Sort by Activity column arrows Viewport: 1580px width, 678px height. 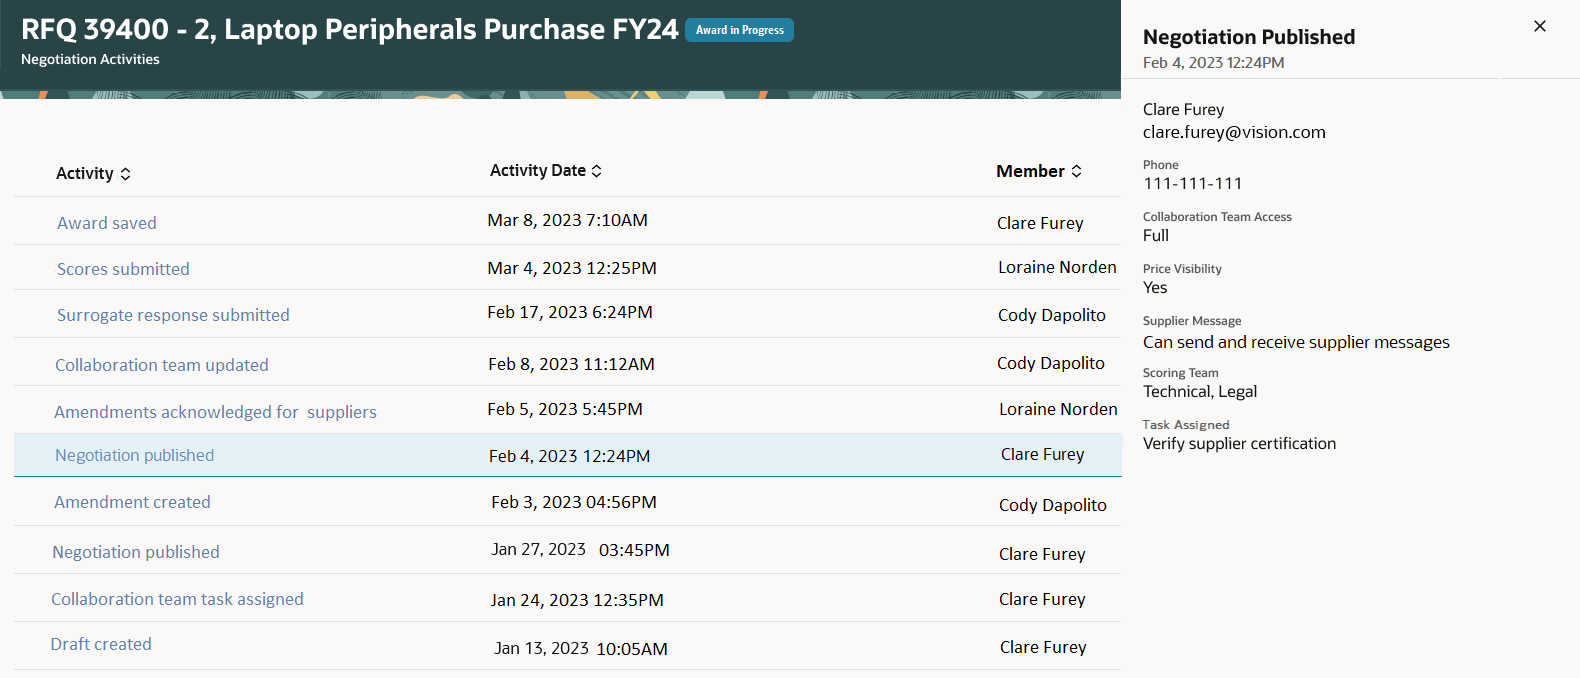pos(126,174)
